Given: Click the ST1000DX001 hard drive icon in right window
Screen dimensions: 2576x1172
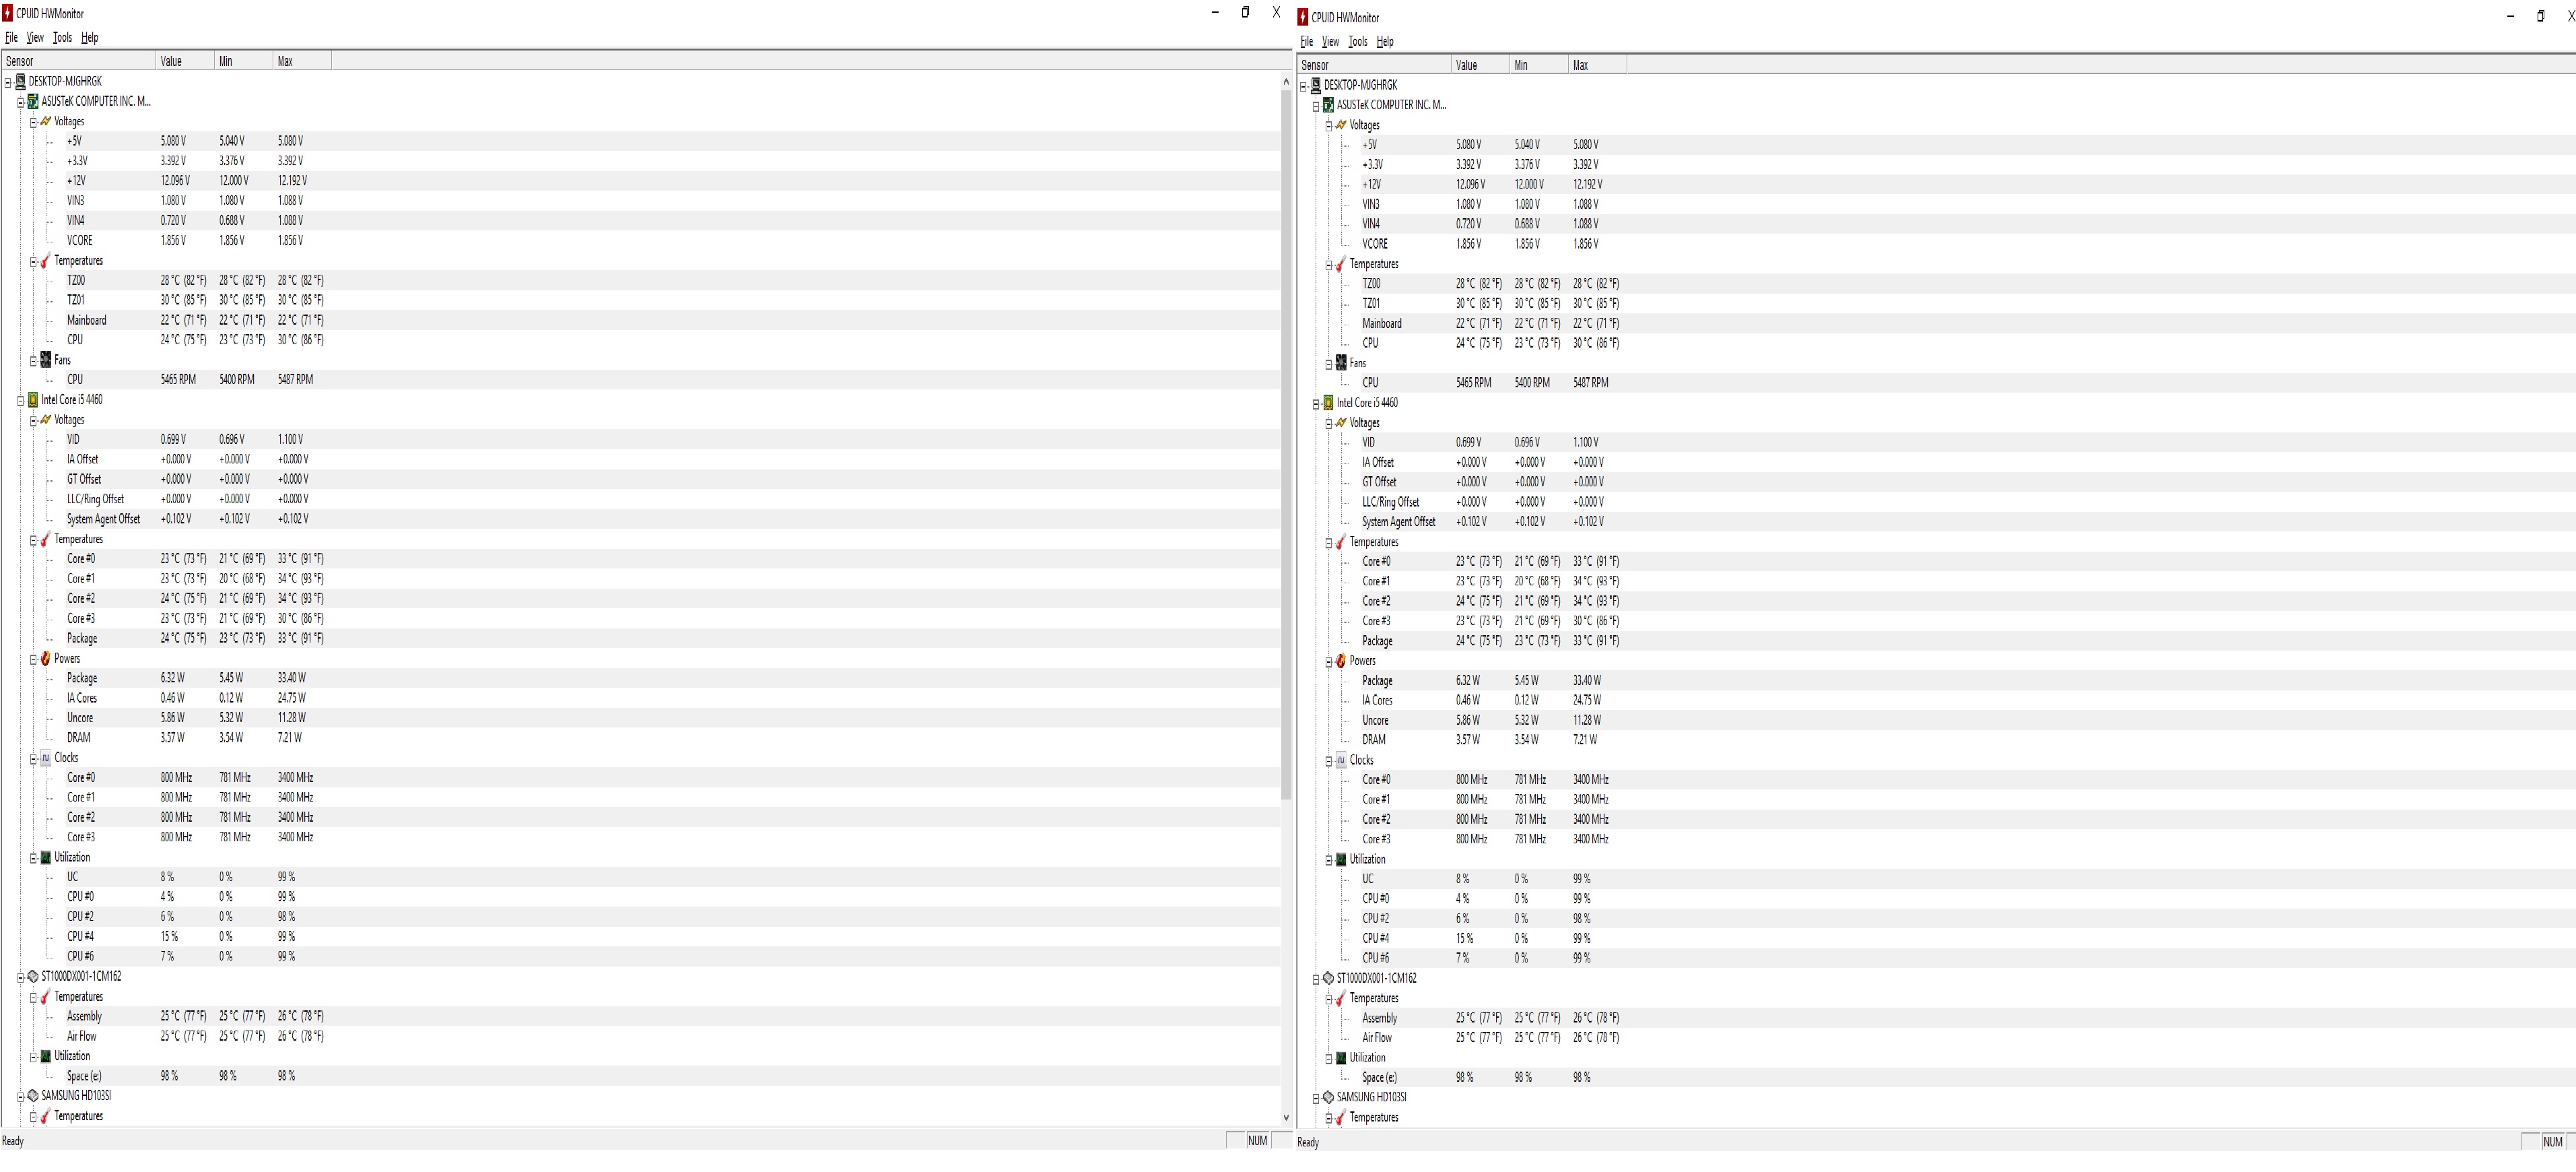Looking at the screenshot, I should tap(1328, 979).
